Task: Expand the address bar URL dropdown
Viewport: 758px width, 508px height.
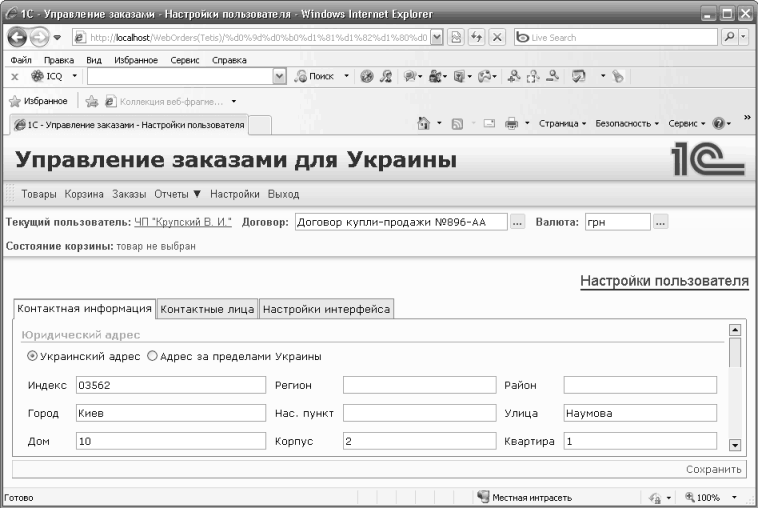Action: (436, 37)
